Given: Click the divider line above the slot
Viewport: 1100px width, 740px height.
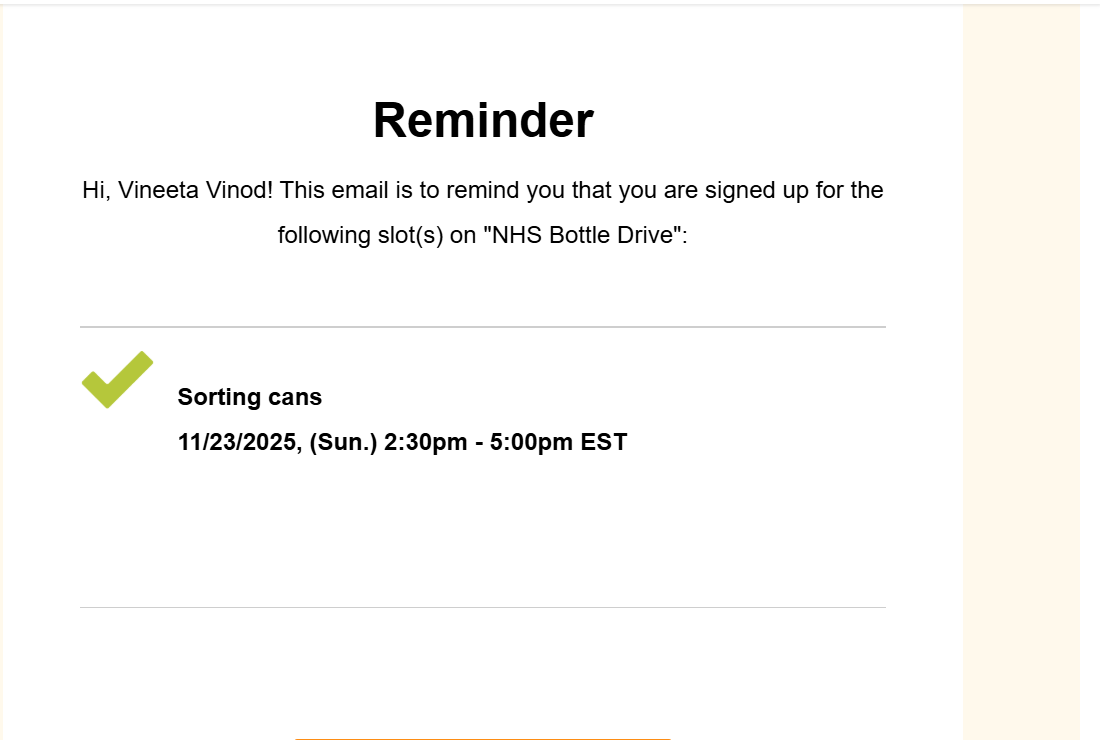Looking at the screenshot, I should point(483,327).
